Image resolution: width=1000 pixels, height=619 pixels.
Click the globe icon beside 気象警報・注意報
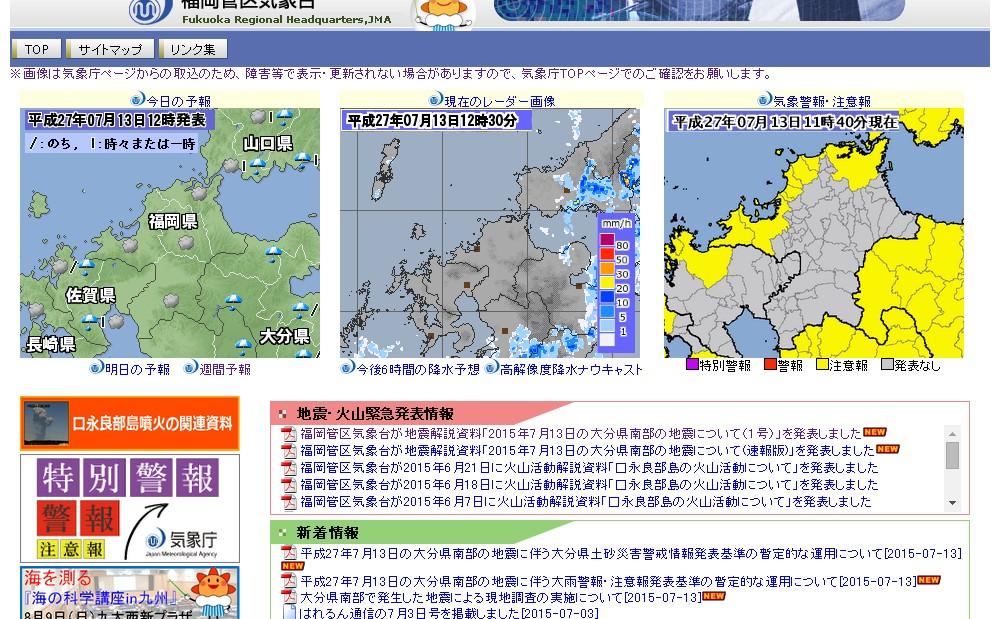coord(764,100)
